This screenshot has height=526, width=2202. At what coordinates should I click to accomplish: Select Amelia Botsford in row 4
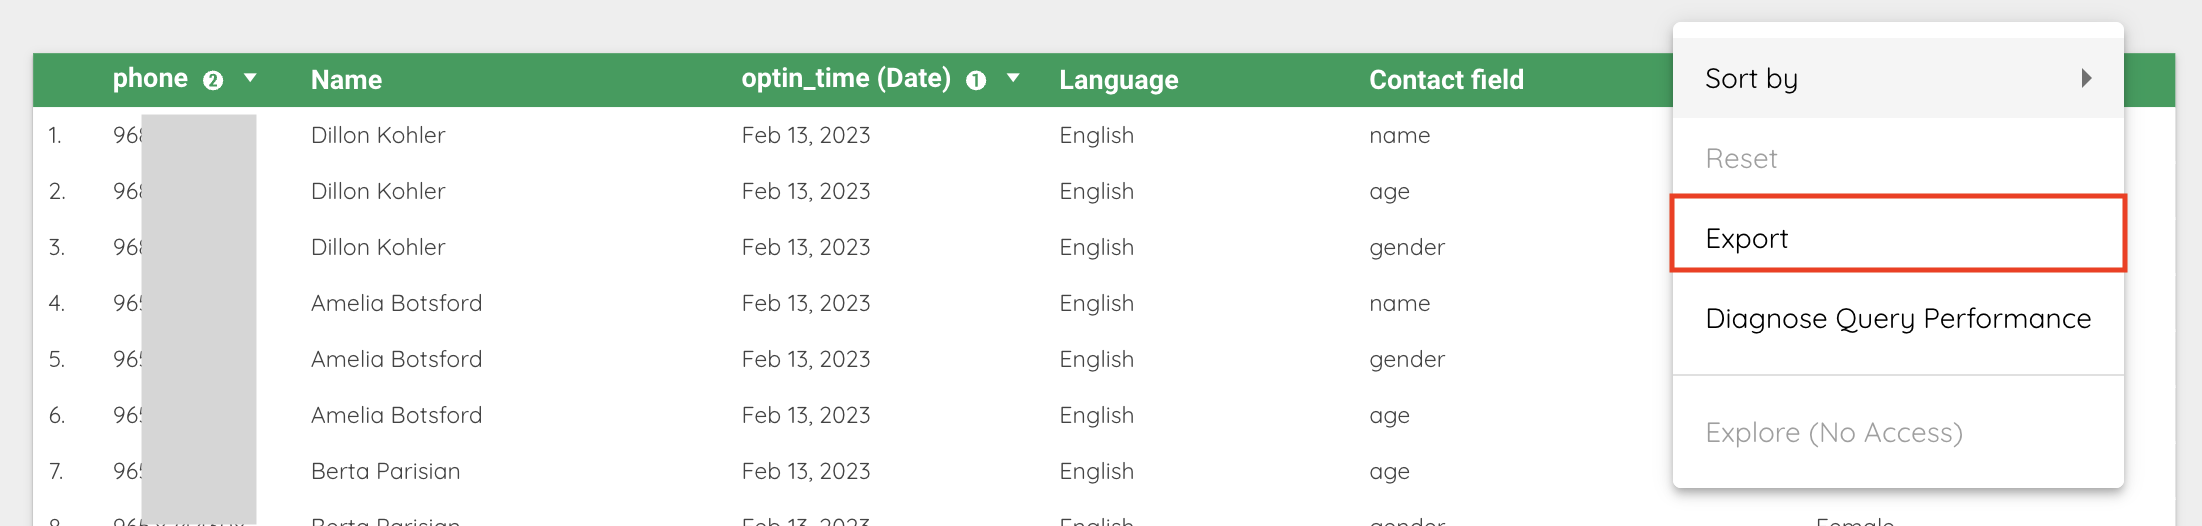tap(396, 303)
